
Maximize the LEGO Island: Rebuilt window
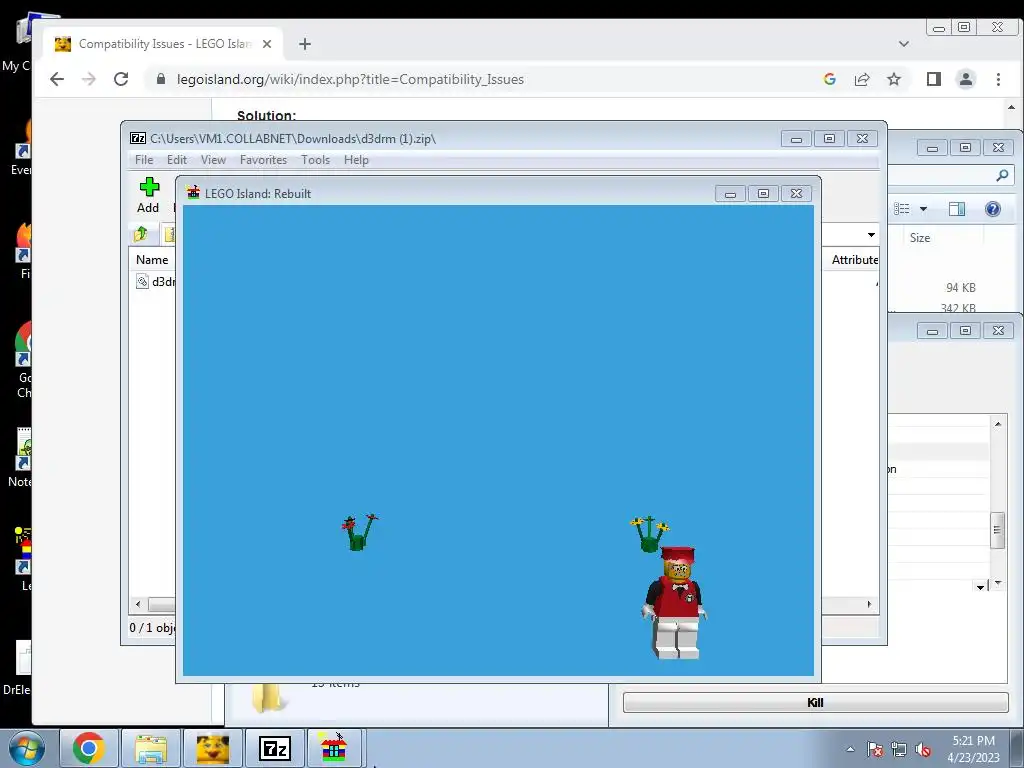pyautogui.click(x=763, y=194)
